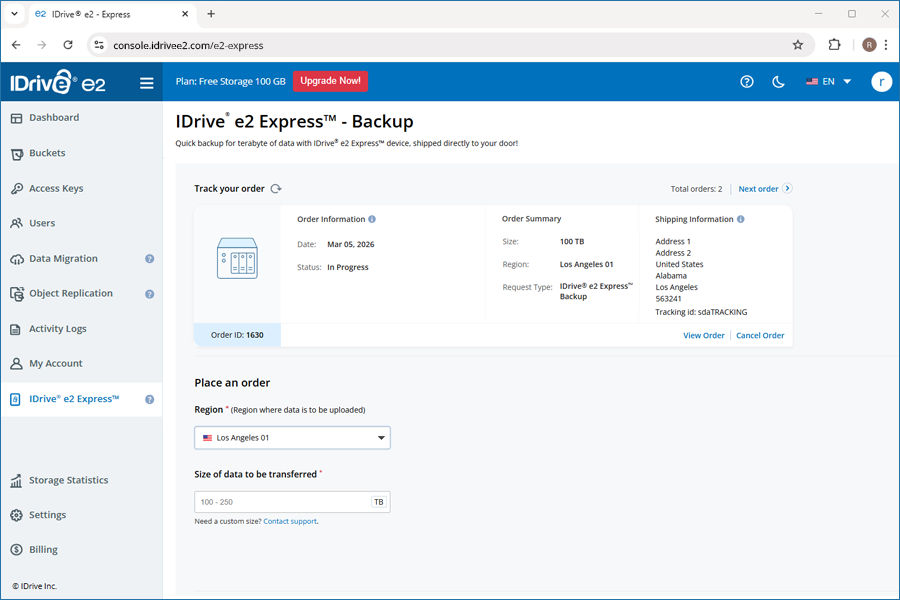Viewport: 900px width, 600px height.
Task: Click the Contact support link
Action: 290,521
